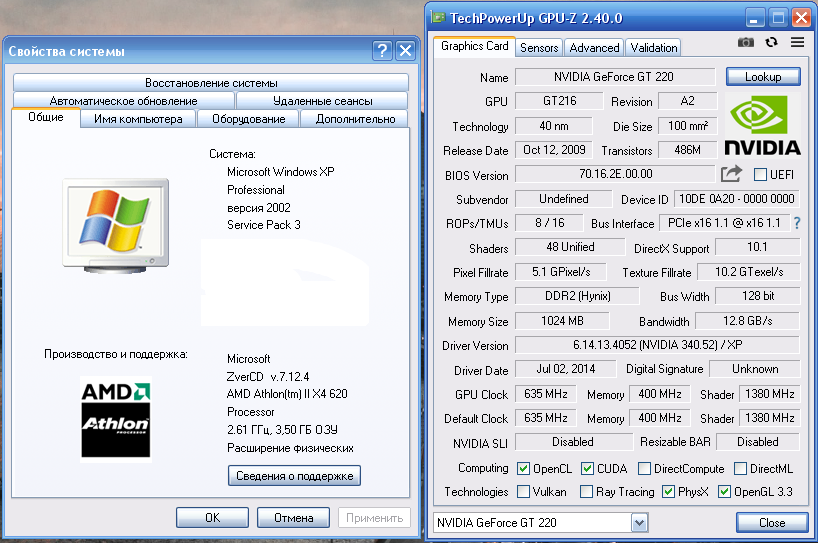Close the System Properties window
This screenshot has height=543, width=818.
coord(405,51)
